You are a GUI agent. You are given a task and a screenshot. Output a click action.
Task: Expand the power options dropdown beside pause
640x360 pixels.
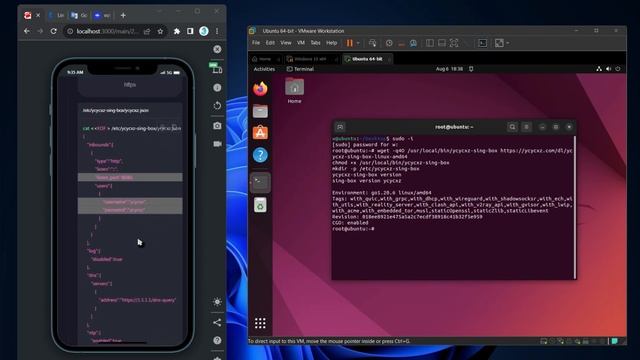[358, 43]
